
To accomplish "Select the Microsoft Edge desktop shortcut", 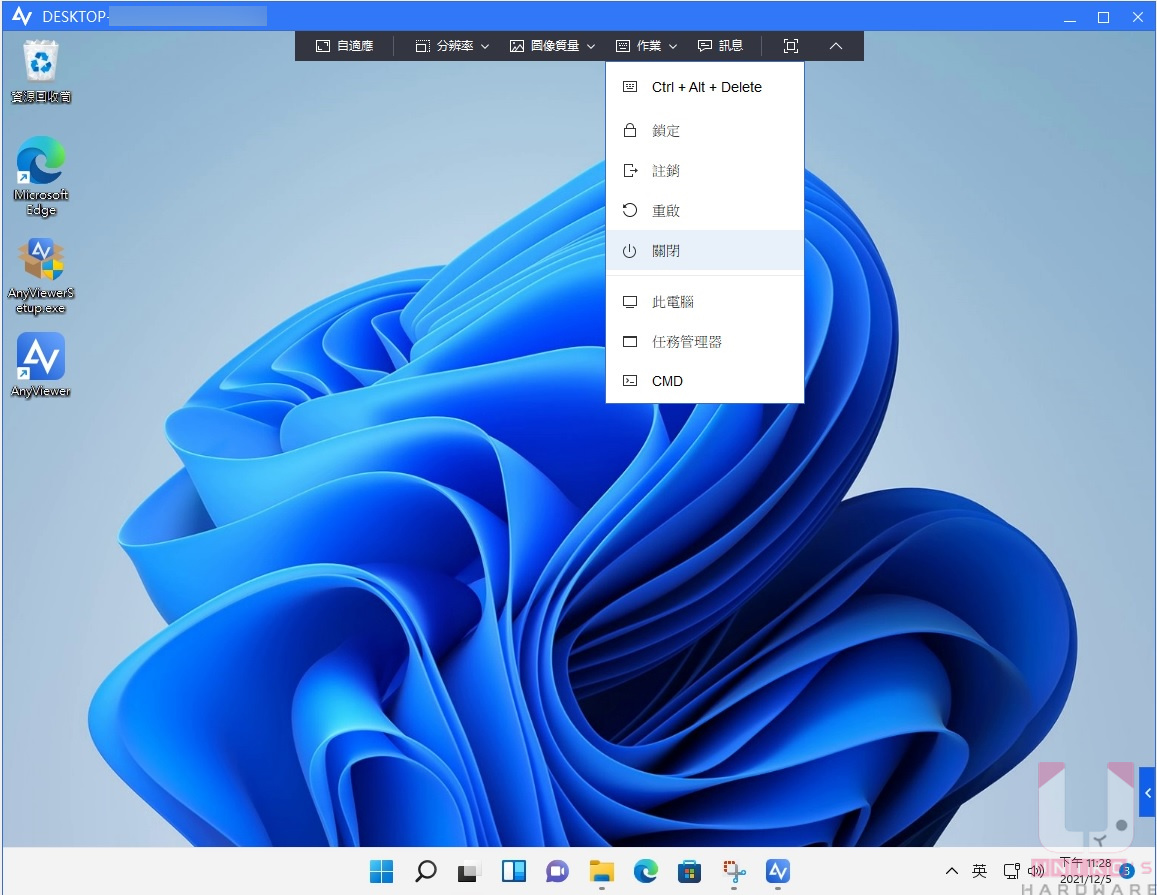I will [41, 176].
